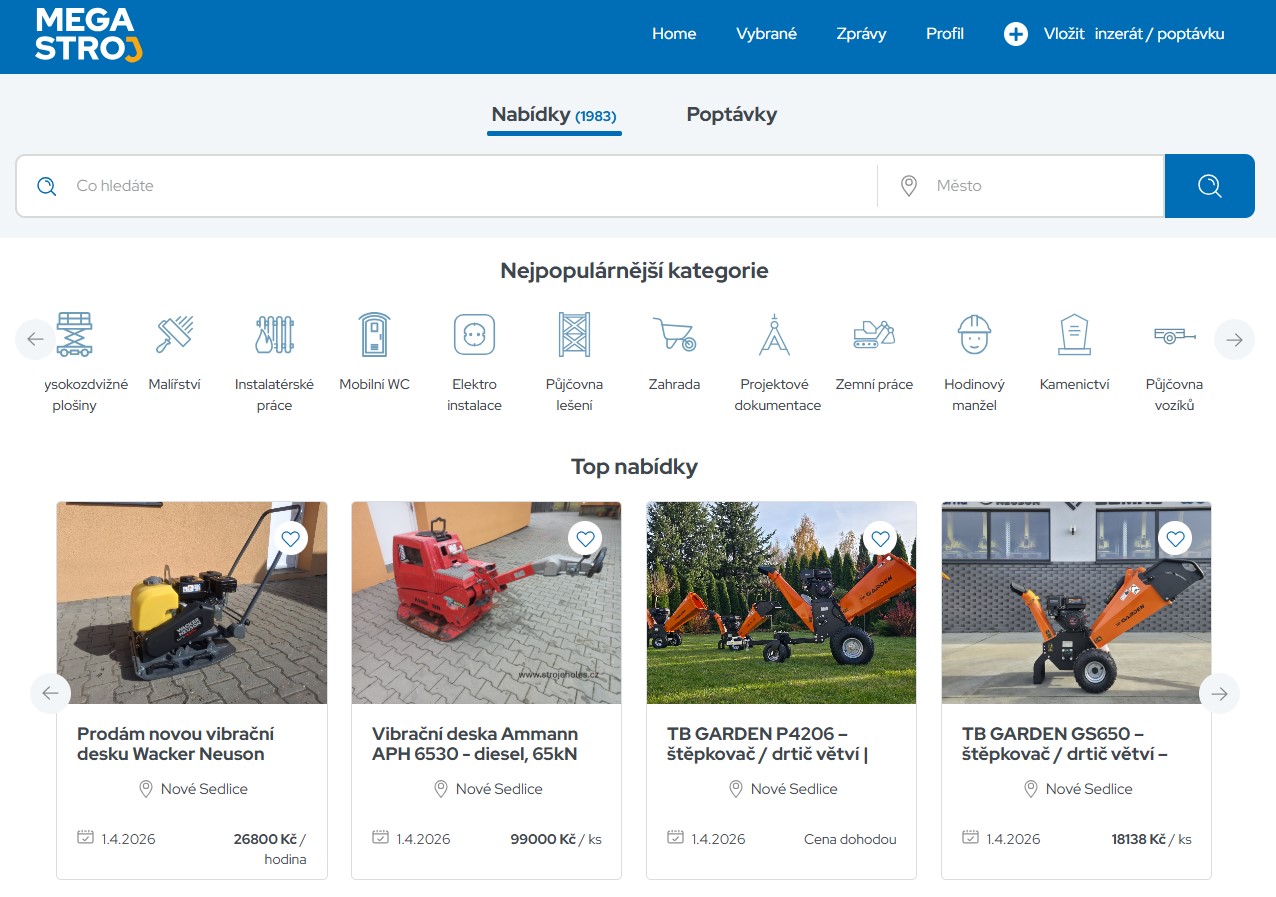
Task: Open the Vybrané menu item
Action: pos(766,34)
